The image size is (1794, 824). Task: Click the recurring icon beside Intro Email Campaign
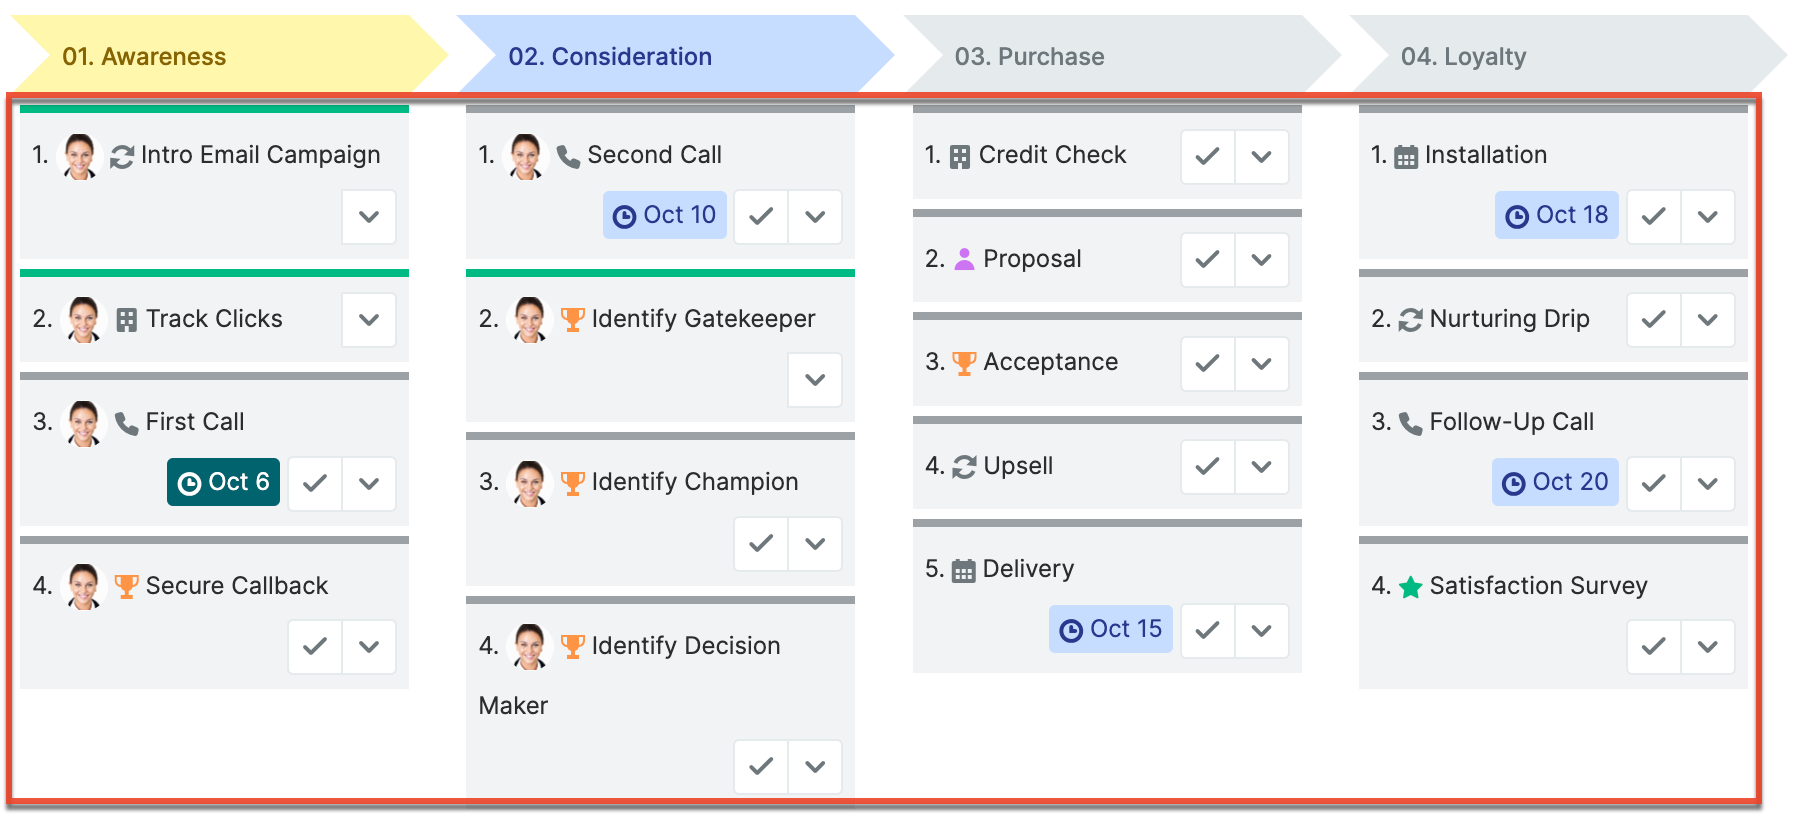coord(122,156)
